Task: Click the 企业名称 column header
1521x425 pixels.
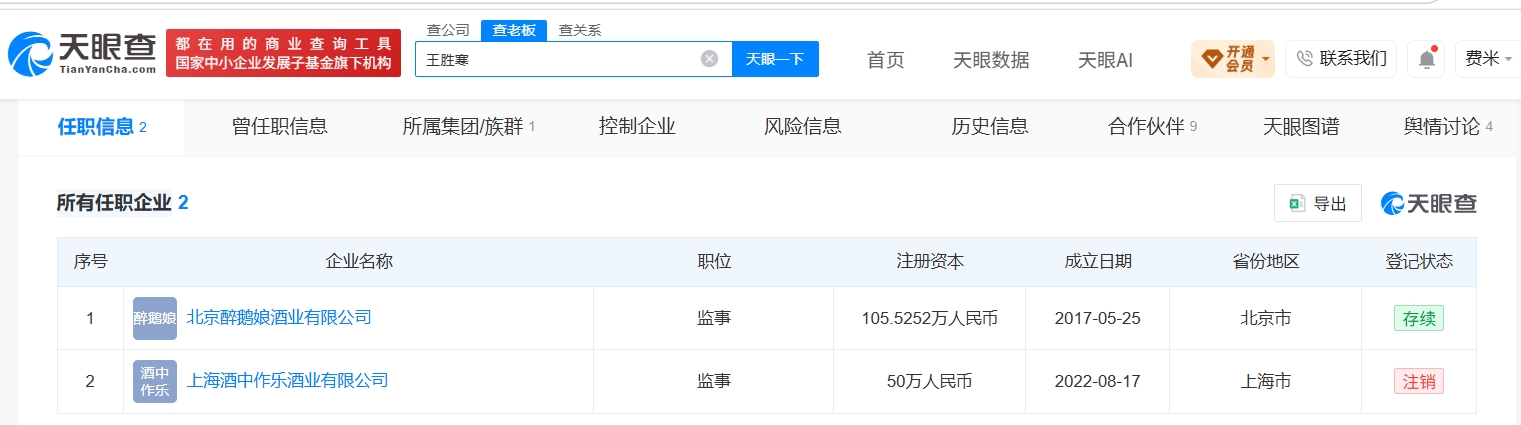Action: (359, 262)
